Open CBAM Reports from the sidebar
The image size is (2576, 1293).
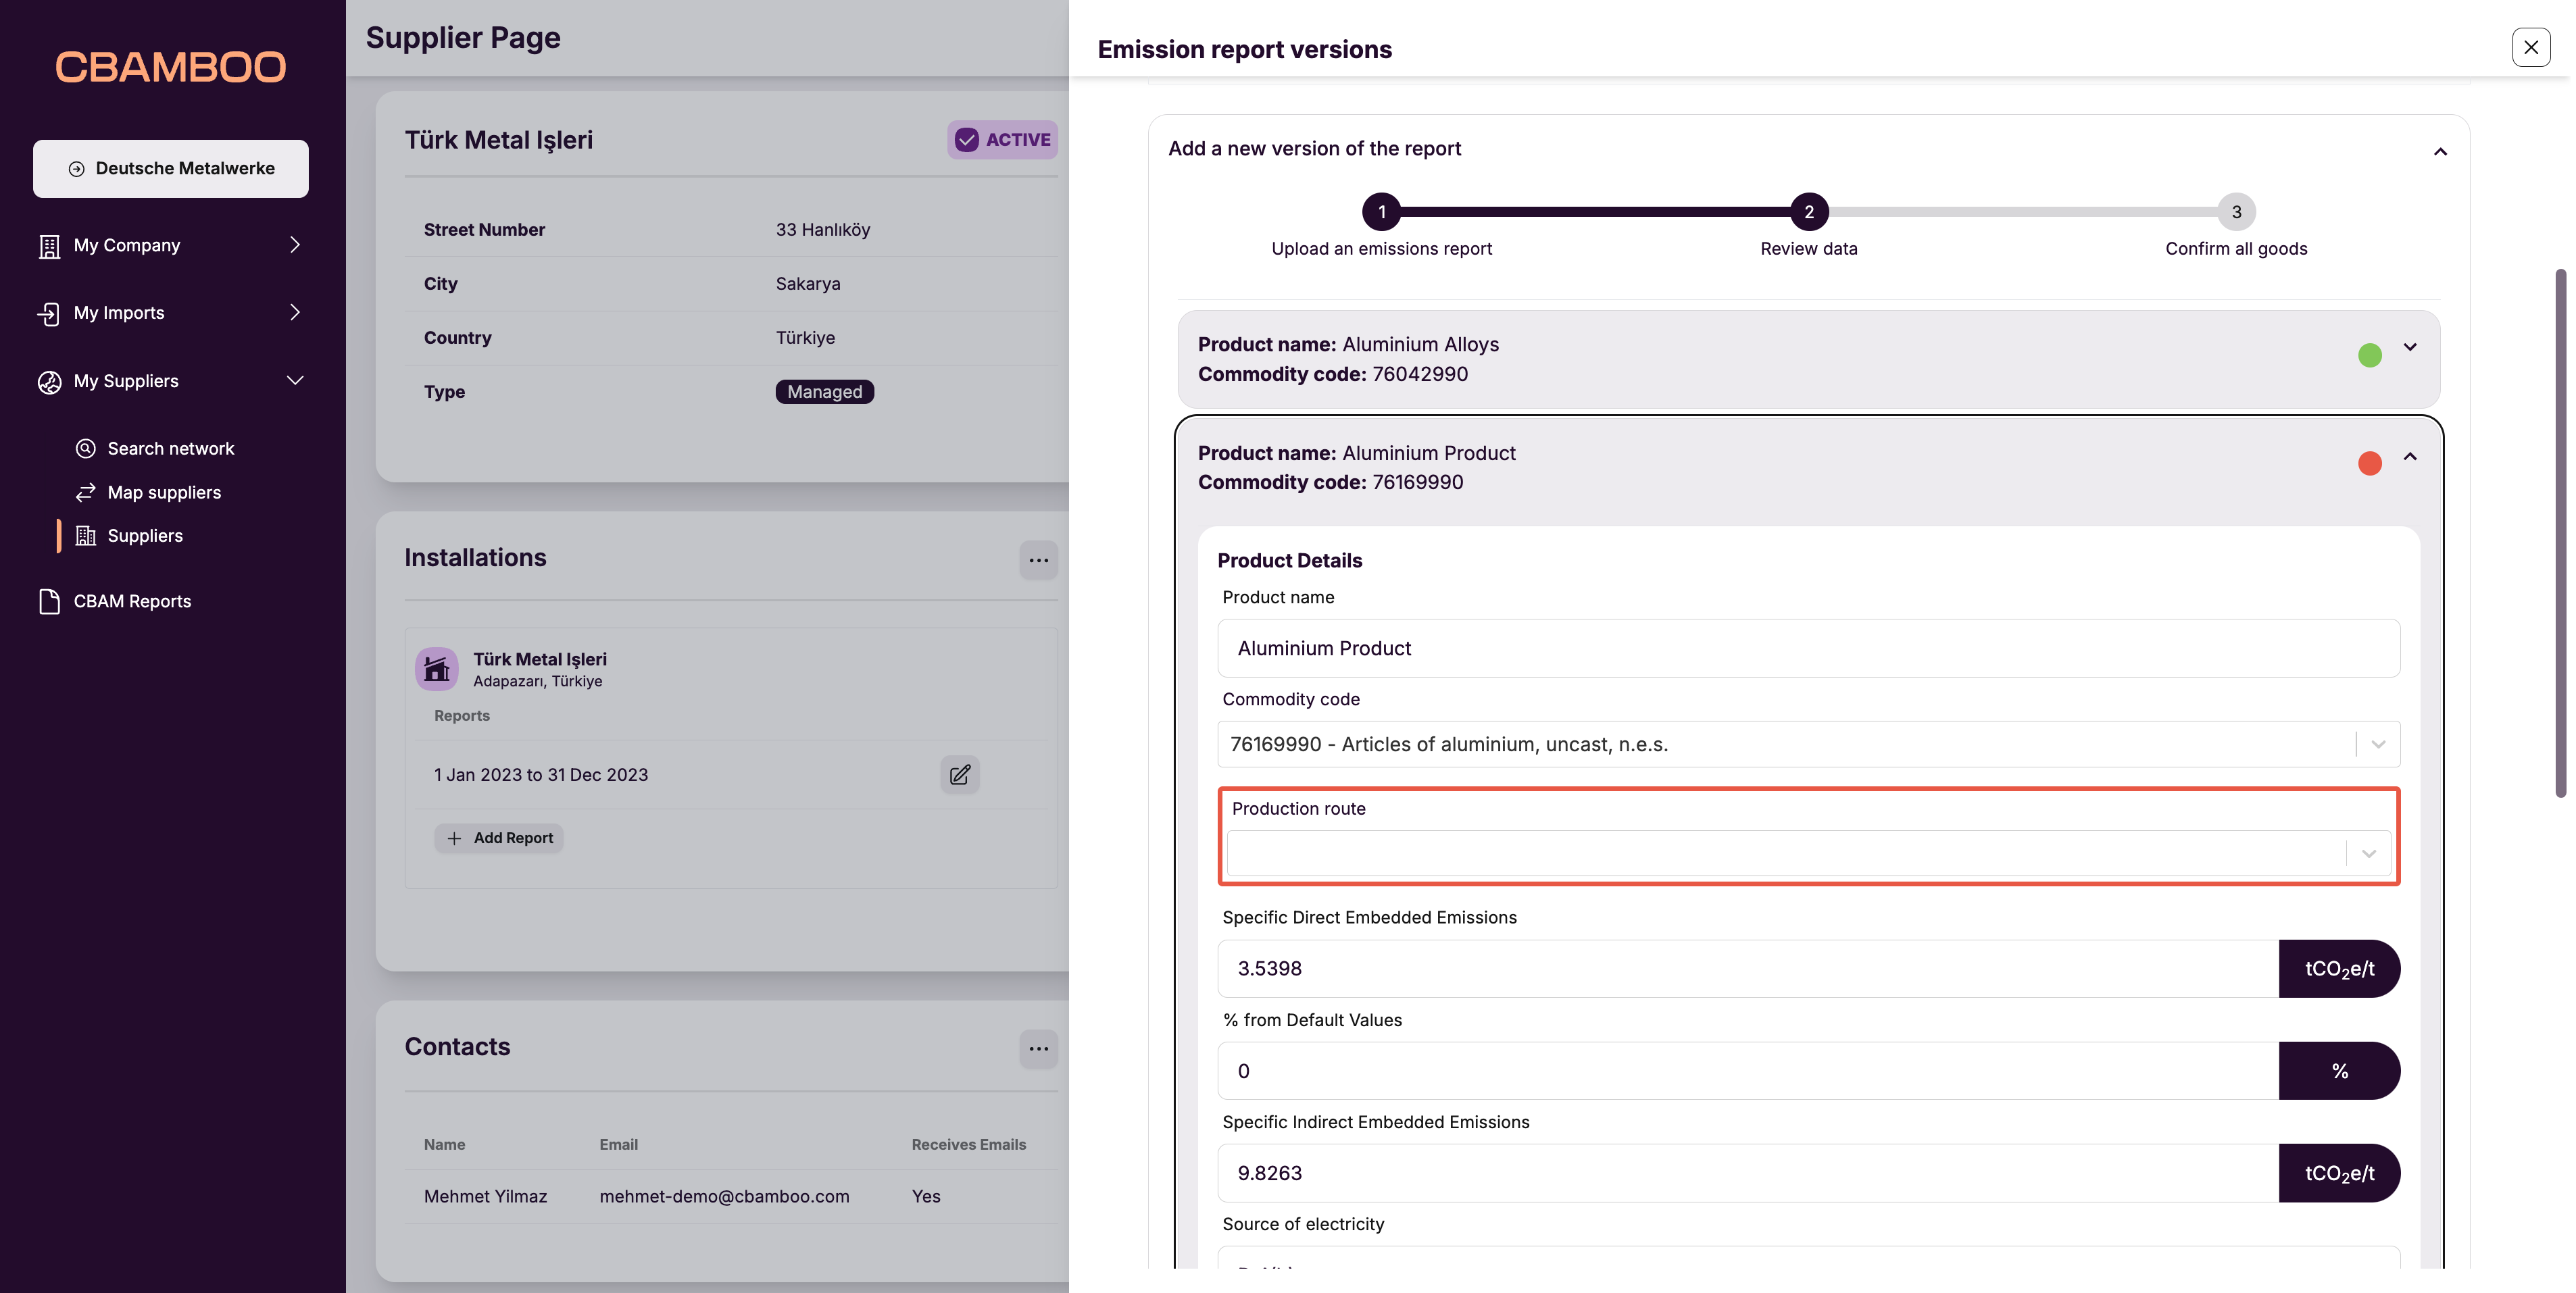[131, 600]
